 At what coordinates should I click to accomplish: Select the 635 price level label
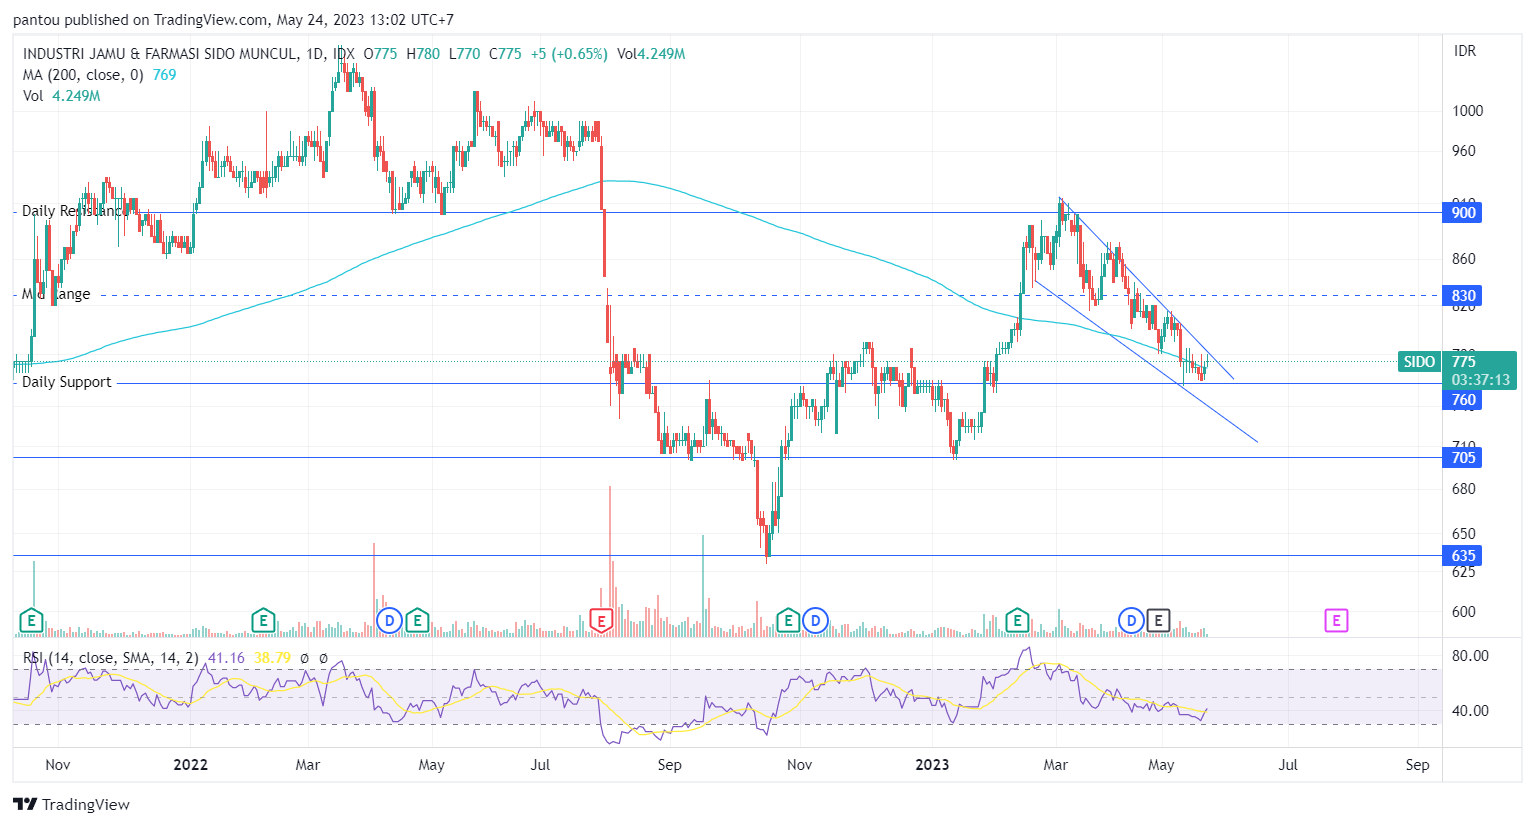1463,556
